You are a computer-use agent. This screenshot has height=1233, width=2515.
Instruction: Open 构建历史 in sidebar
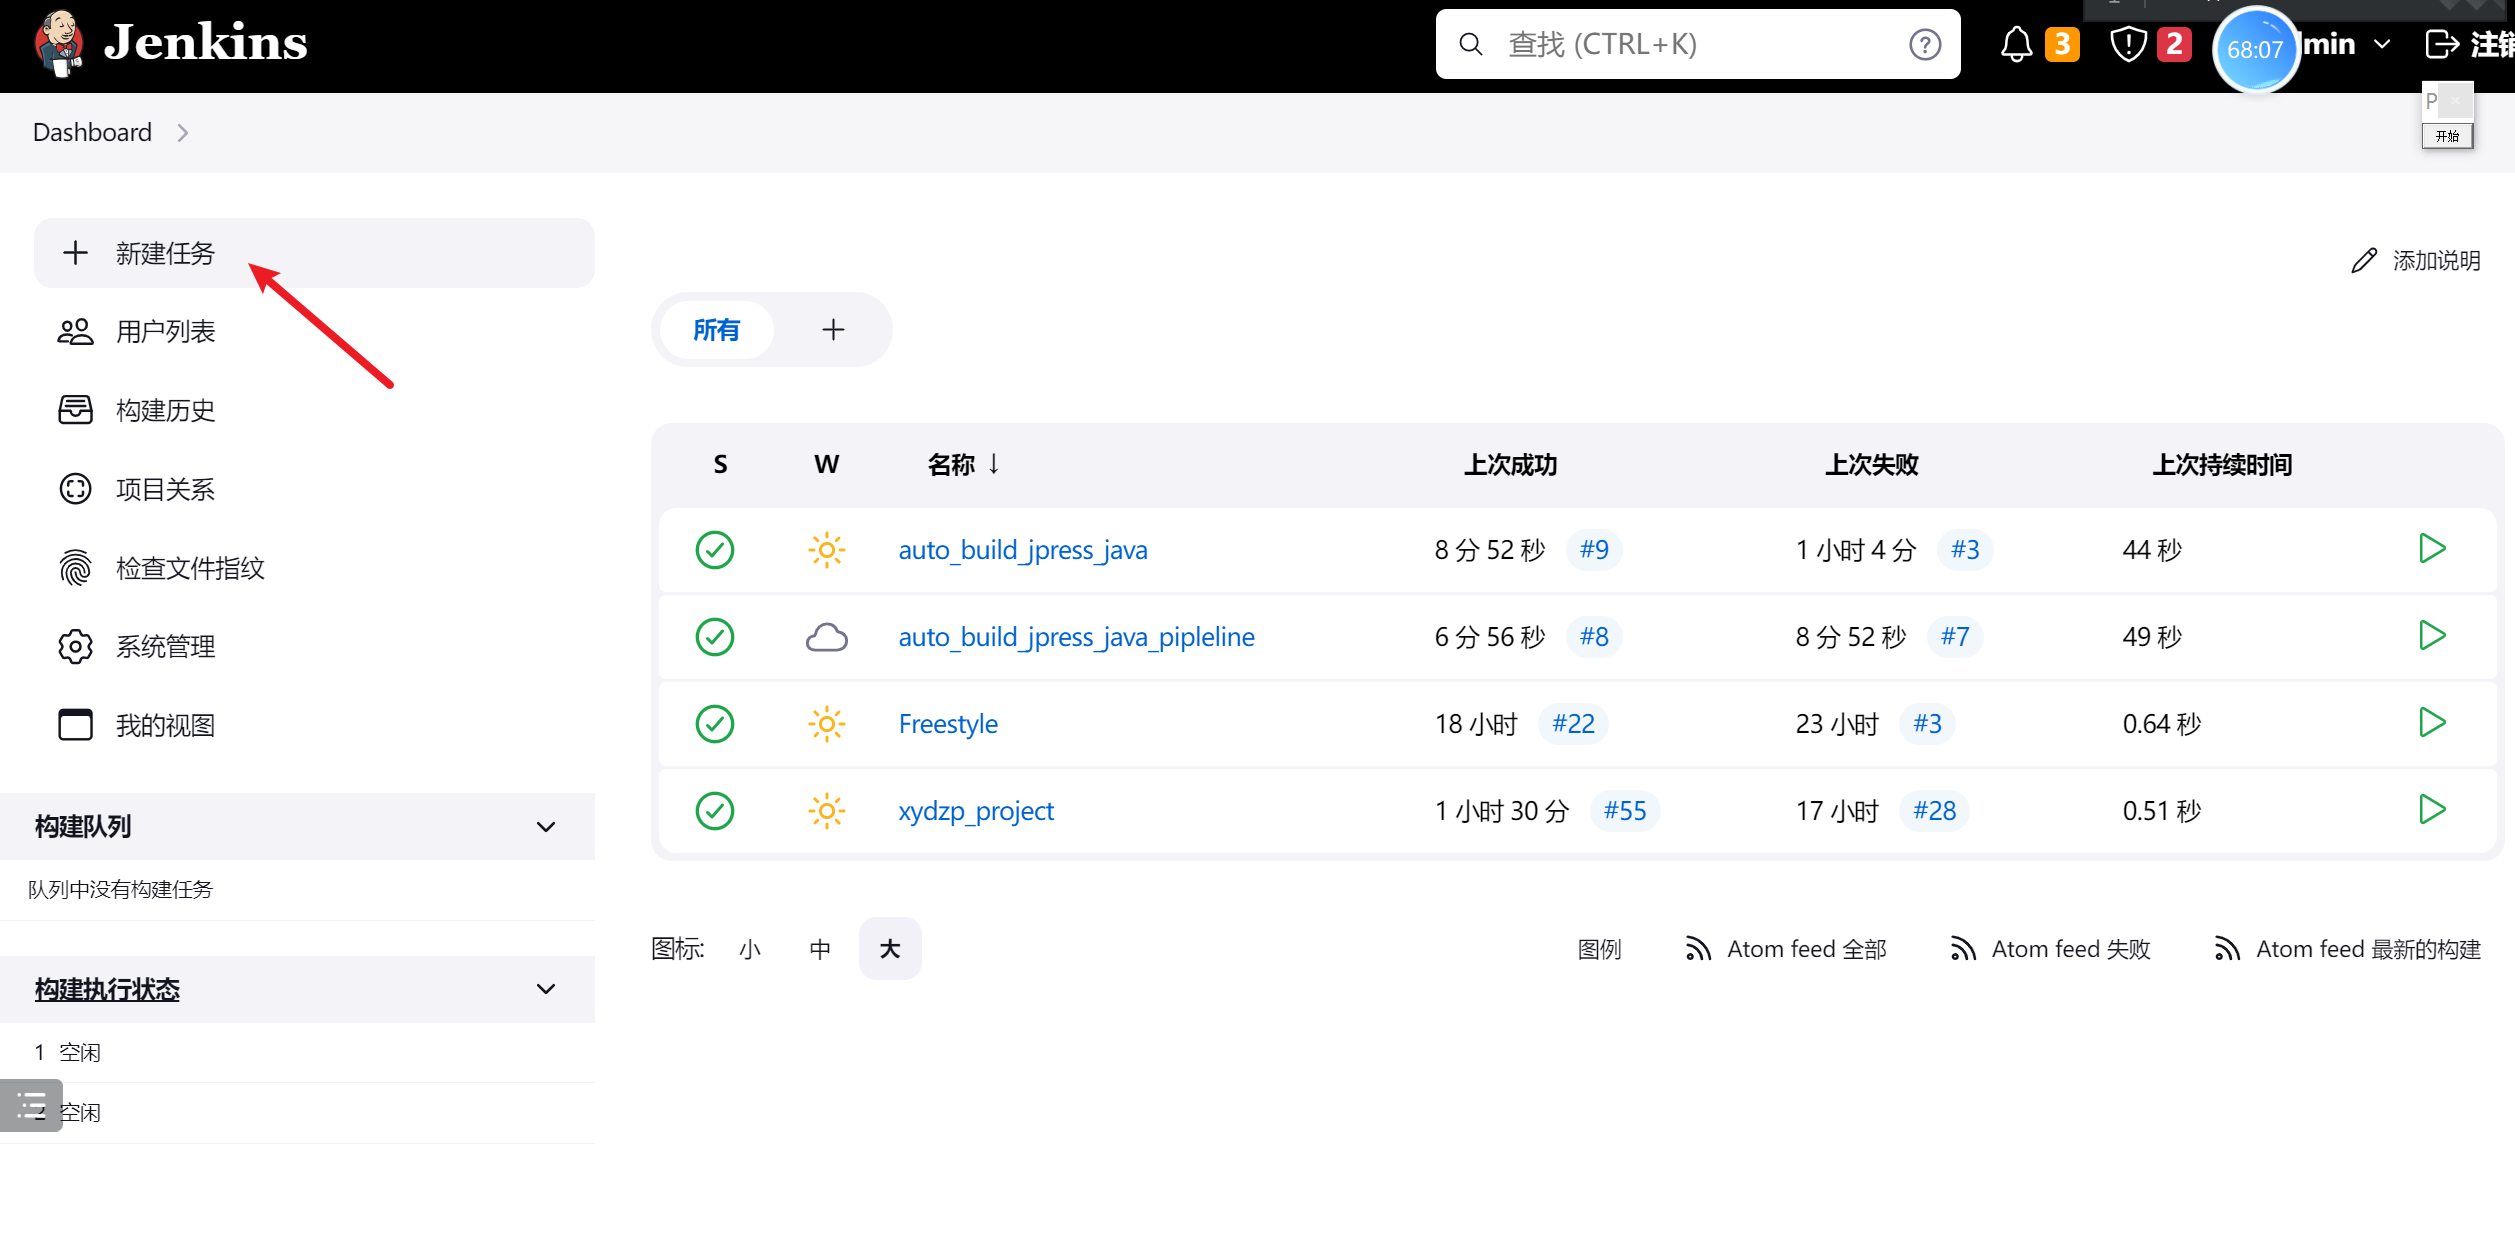coord(314,410)
